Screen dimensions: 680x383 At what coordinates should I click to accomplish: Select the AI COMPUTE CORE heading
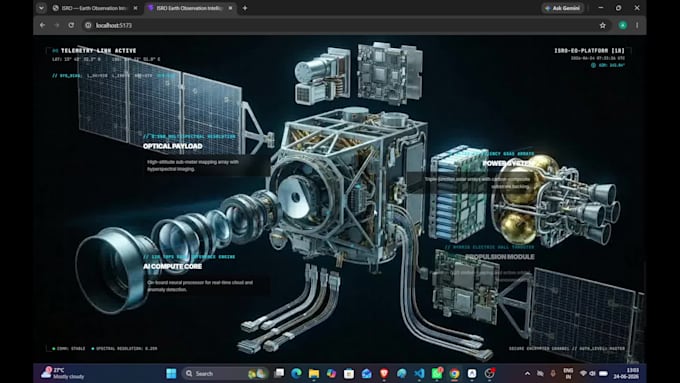(x=173, y=266)
